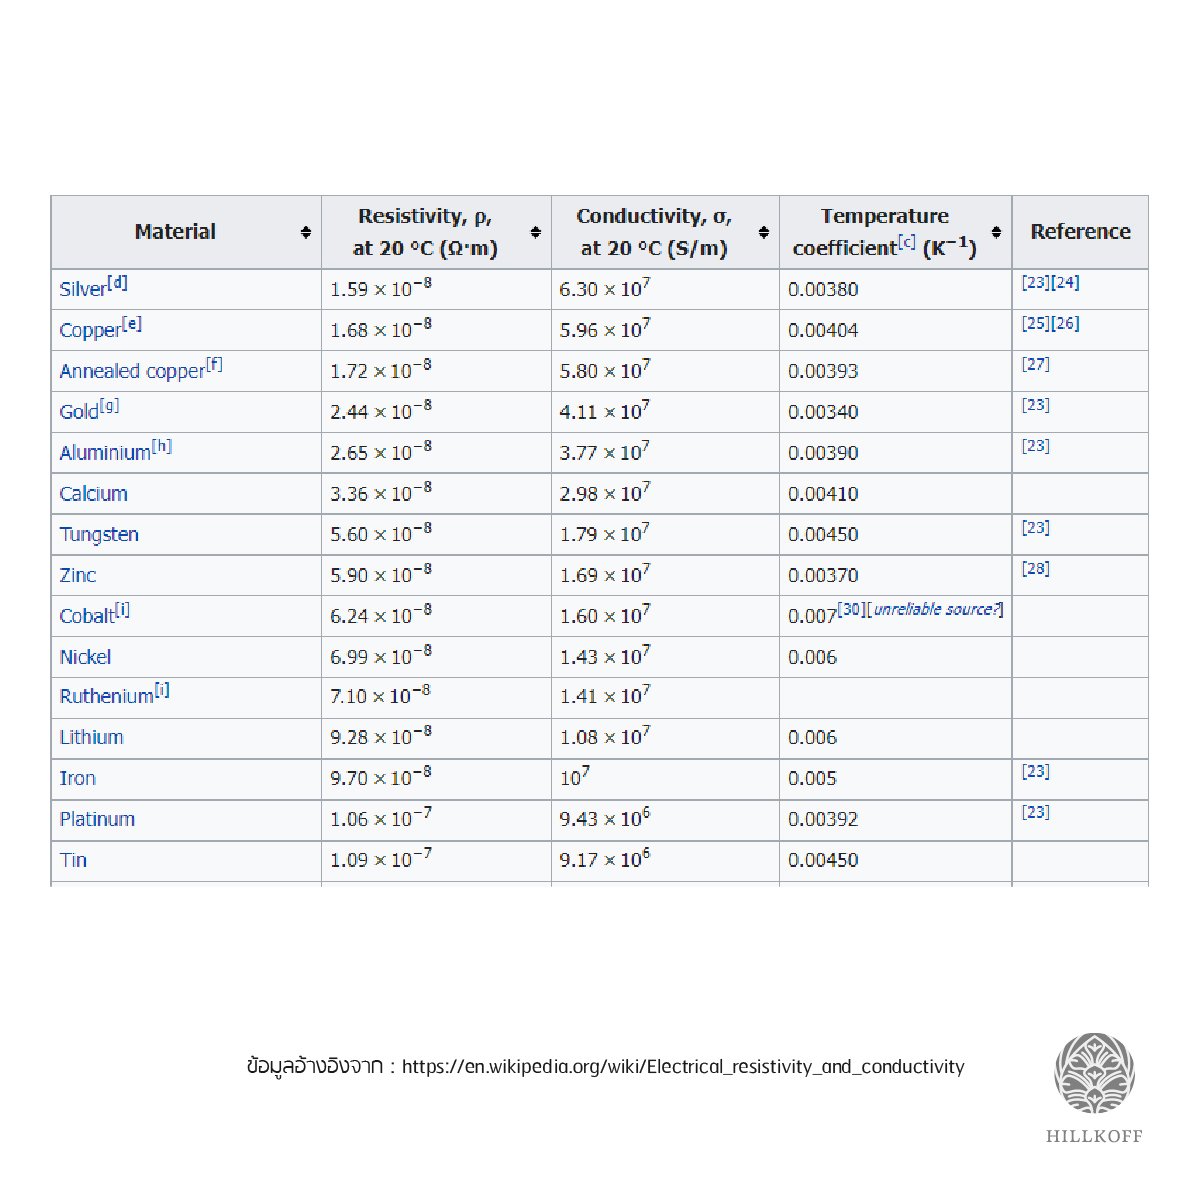Sort by Temperature coefficient column arrows

[996, 232]
